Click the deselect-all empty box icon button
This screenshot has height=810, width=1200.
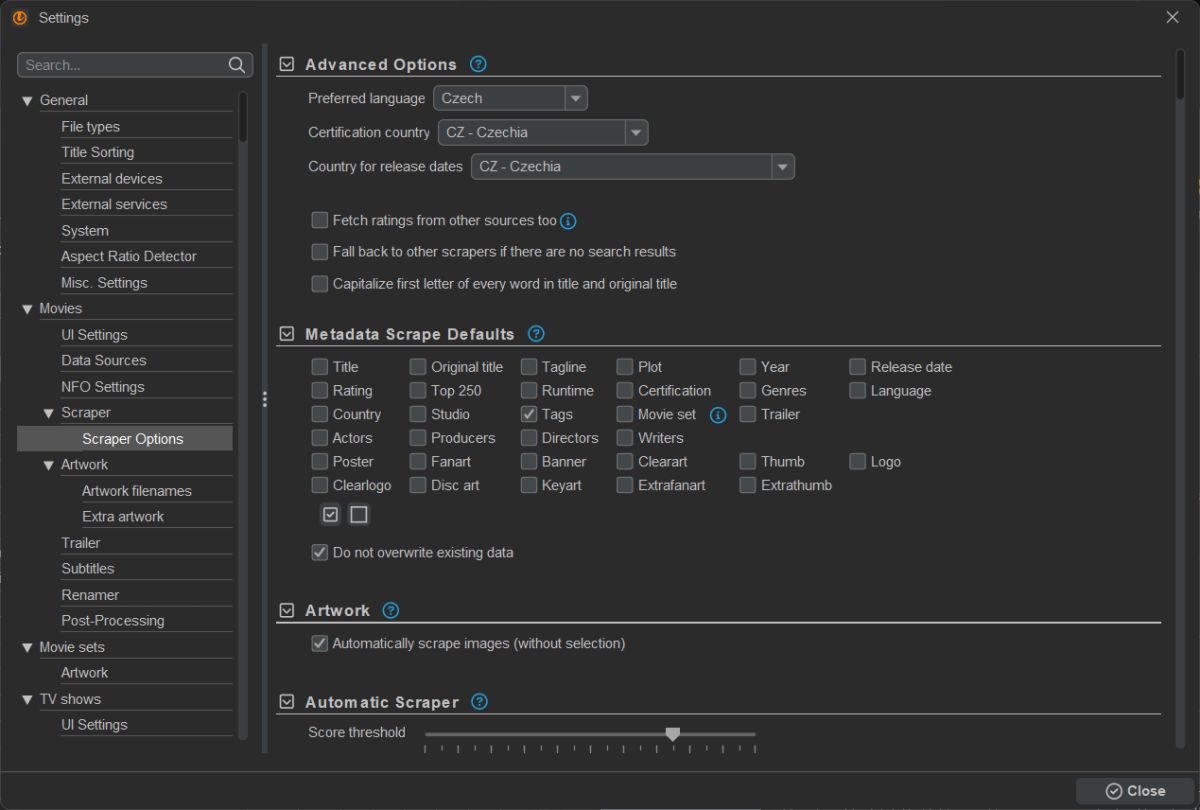point(359,515)
